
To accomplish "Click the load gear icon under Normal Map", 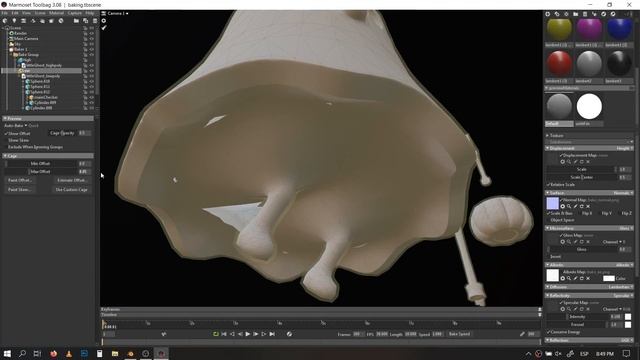I will [562, 206].
